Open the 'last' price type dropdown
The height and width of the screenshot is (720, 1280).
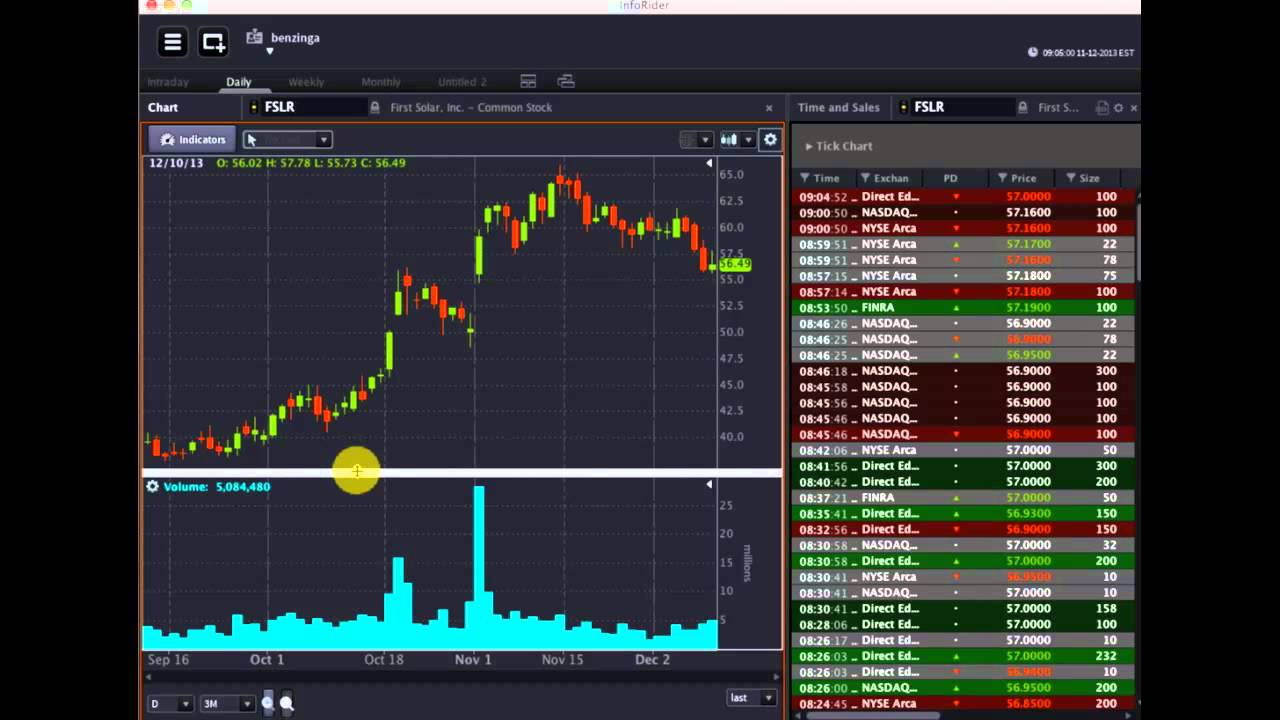[752, 698]
